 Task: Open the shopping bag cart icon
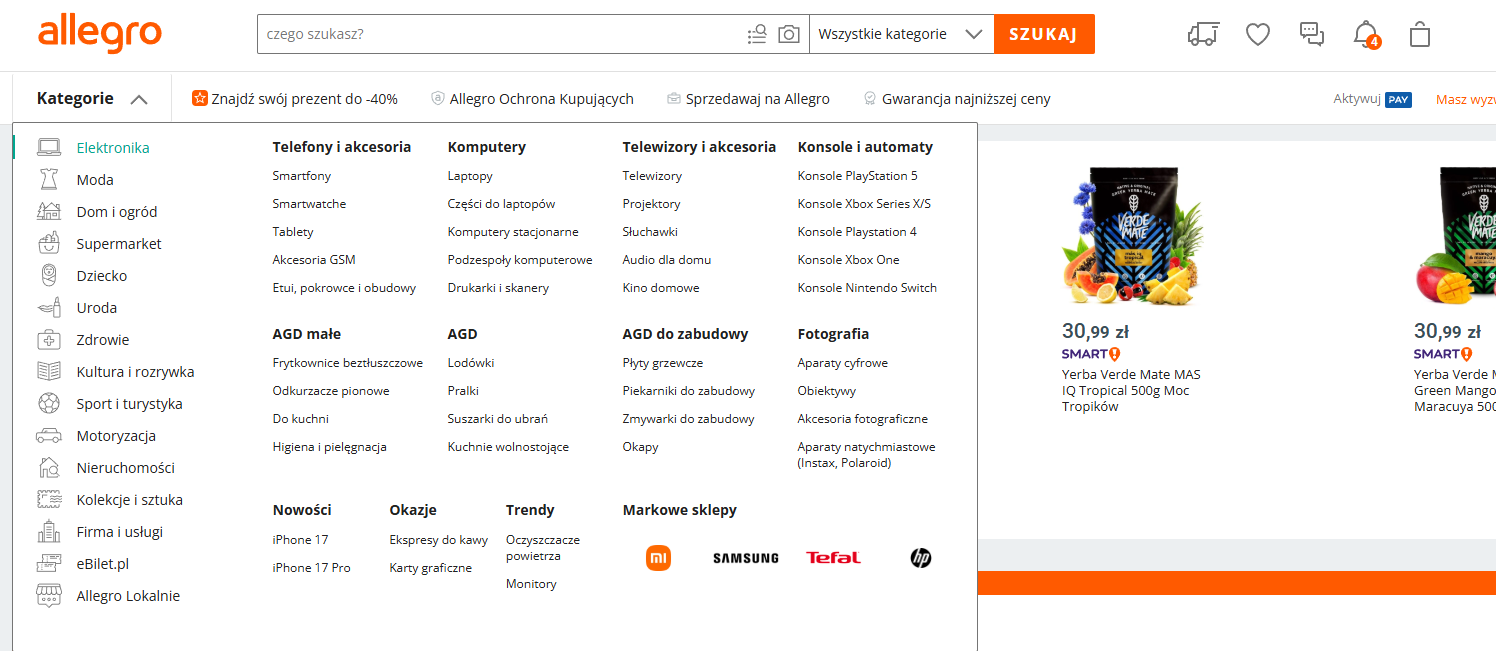[x=1419, y=34]
